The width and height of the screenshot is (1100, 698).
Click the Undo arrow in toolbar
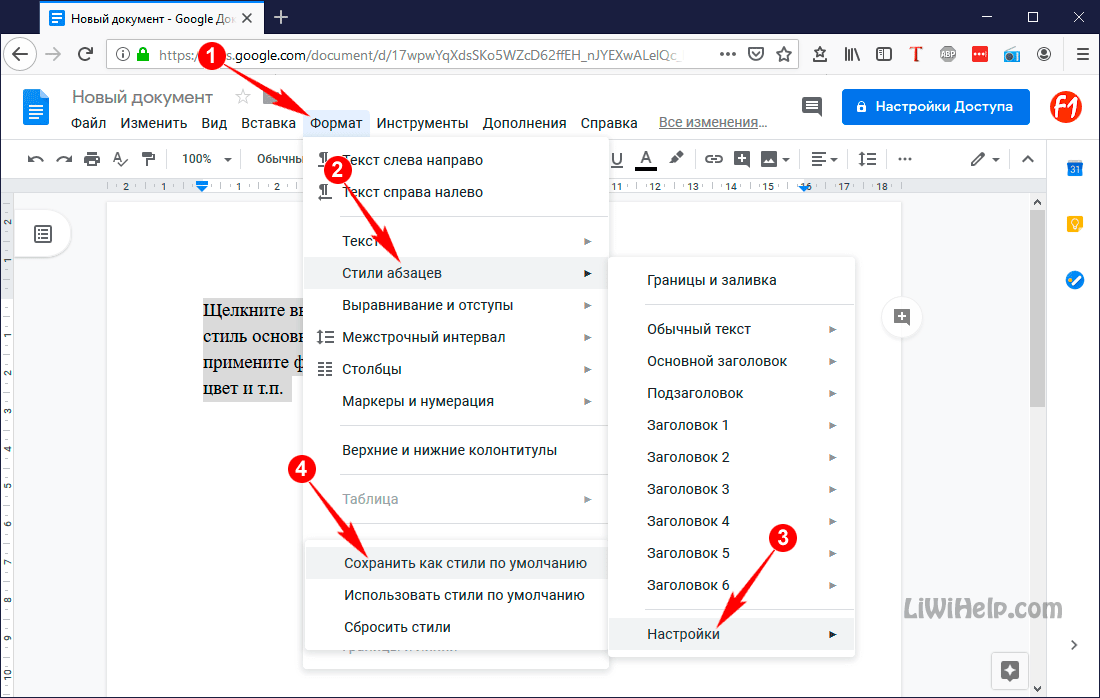pos(35,159)
